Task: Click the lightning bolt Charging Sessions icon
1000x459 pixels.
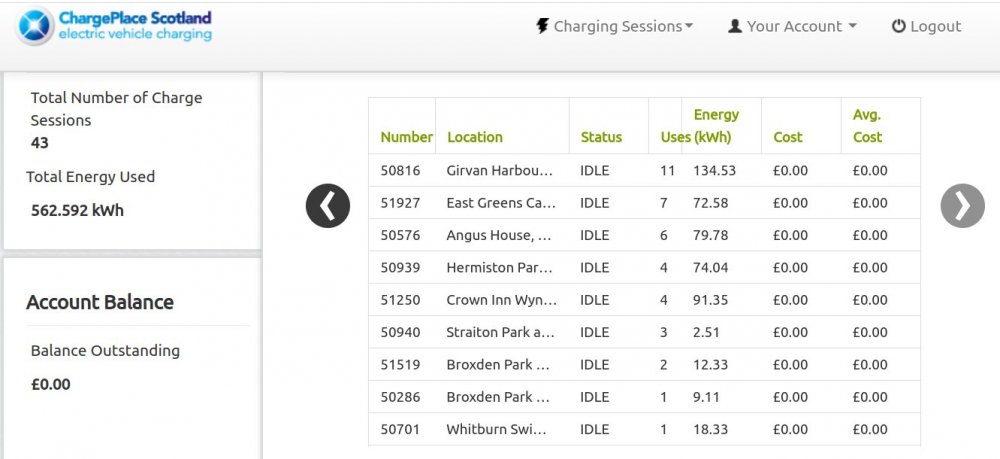Action: coord(542,26)
